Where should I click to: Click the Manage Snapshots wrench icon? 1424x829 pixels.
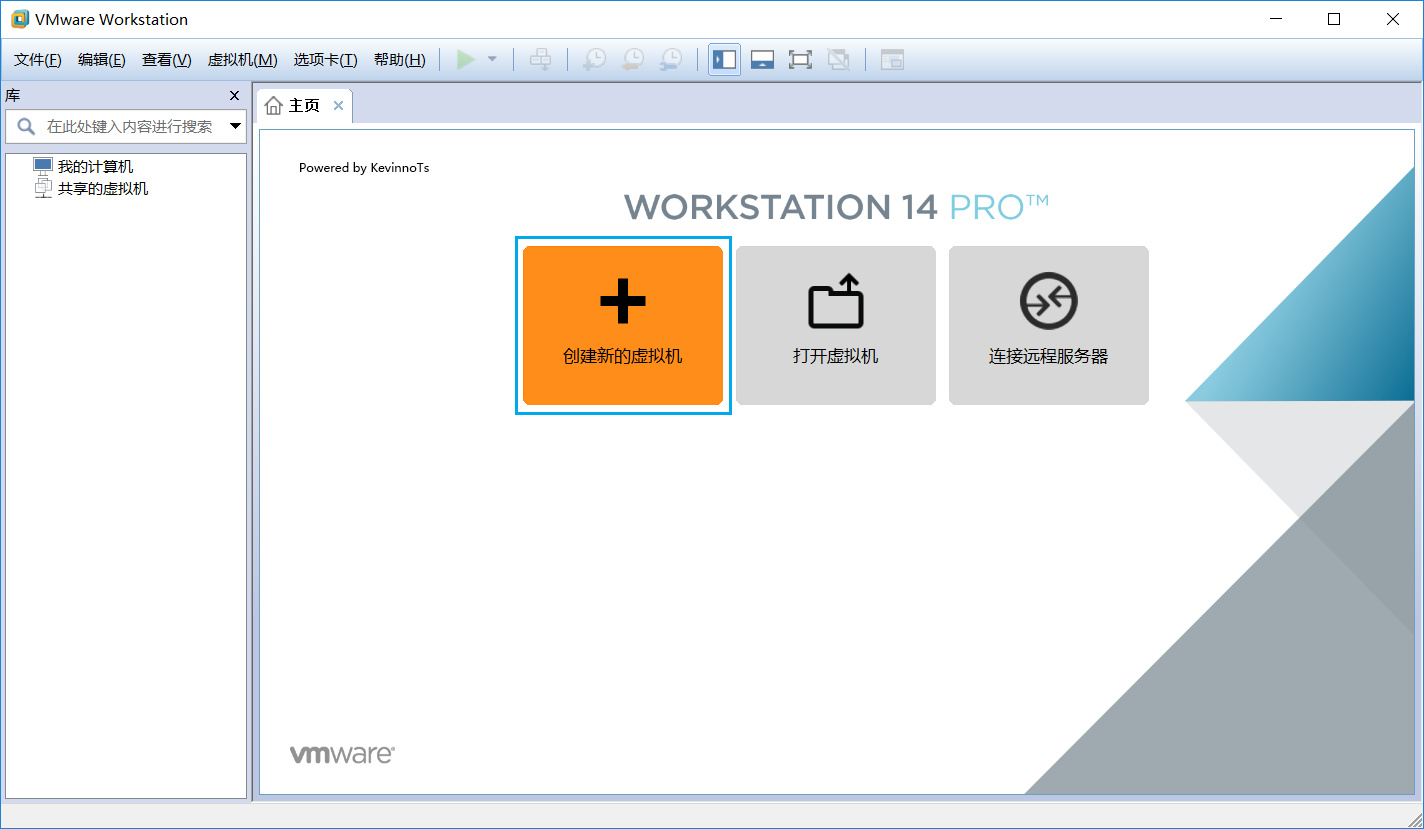tap(671, 60)
